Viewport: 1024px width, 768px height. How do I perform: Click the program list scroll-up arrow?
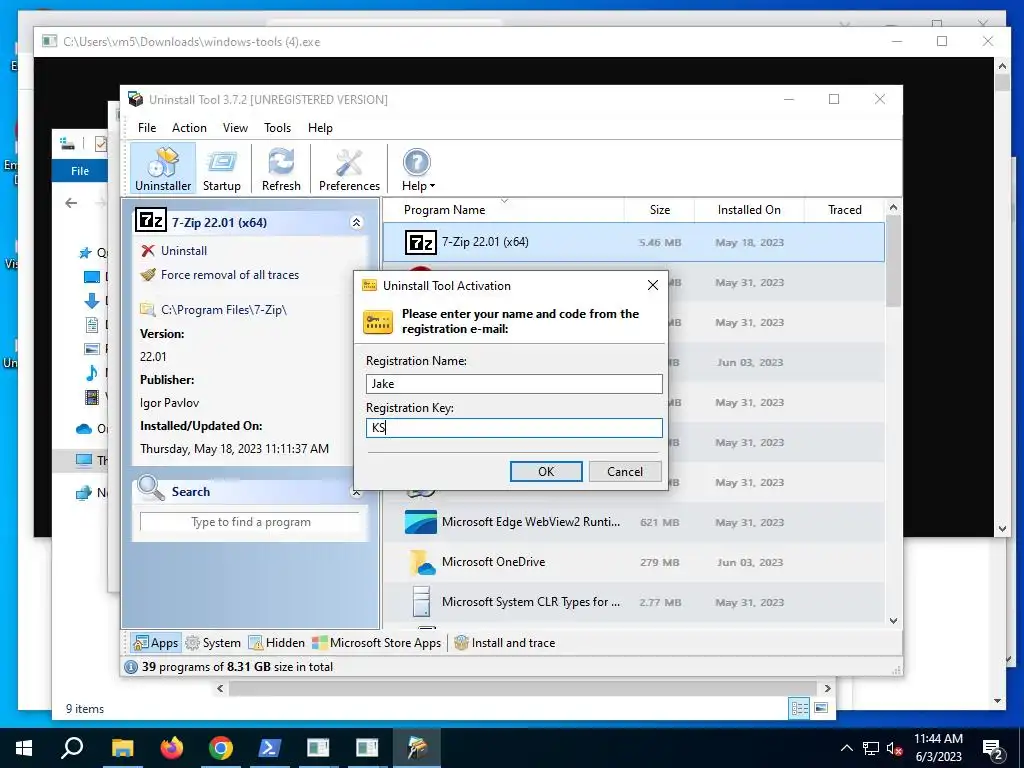pyautogui.click(x=893, y=207)
